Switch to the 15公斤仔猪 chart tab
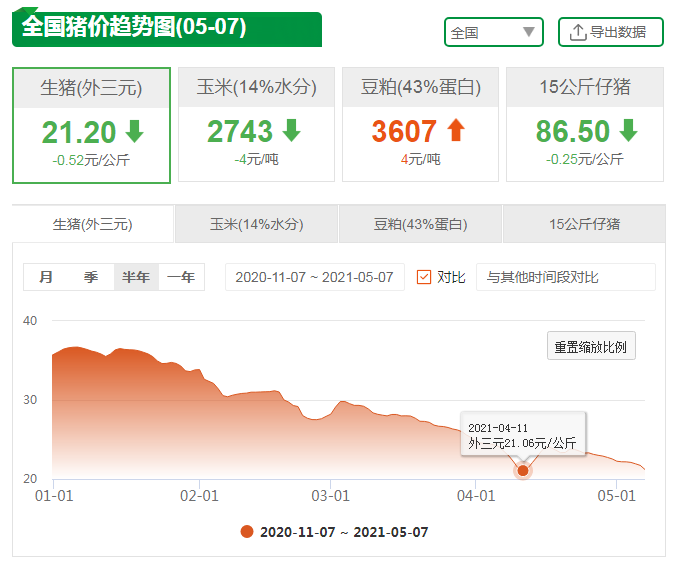674x569 pixels. click(x=585, y=224)
